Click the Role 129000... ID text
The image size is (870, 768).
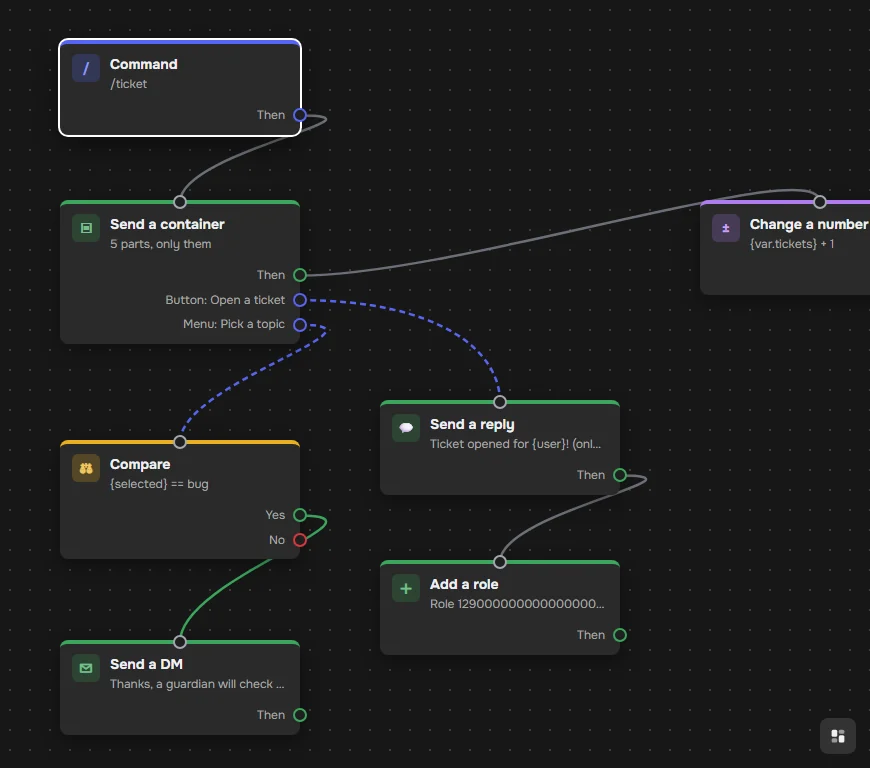pos(517,604)
